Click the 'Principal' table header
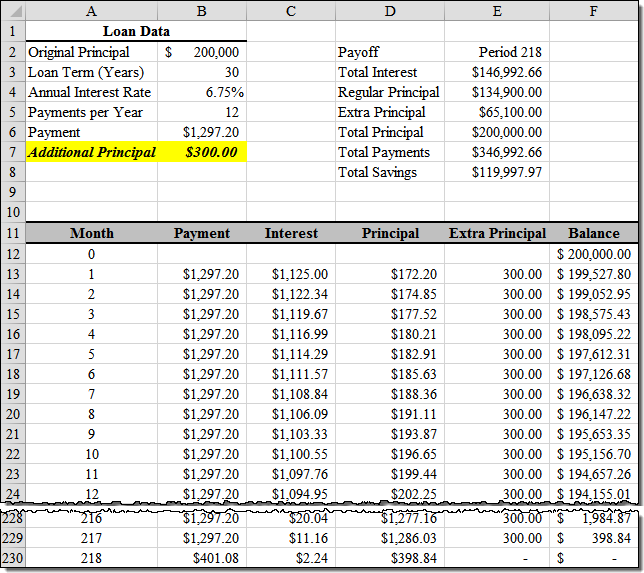The height and width of the screenshot is (573, 644). point(390,233)
